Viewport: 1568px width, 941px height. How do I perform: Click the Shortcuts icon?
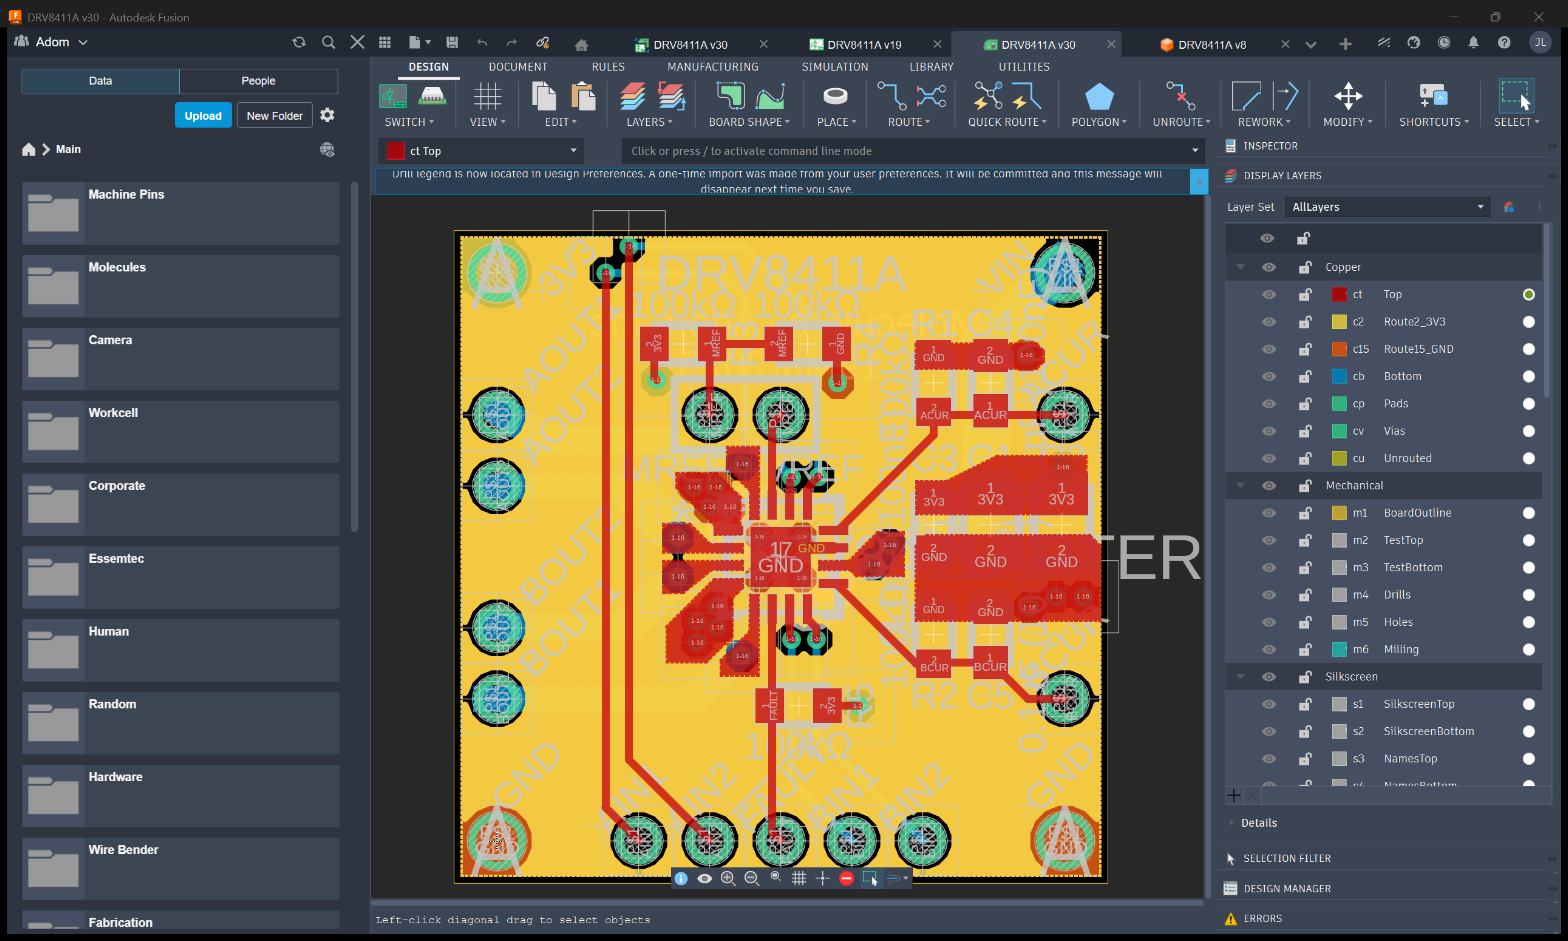pyautogui.click(x=1433, y=96)
